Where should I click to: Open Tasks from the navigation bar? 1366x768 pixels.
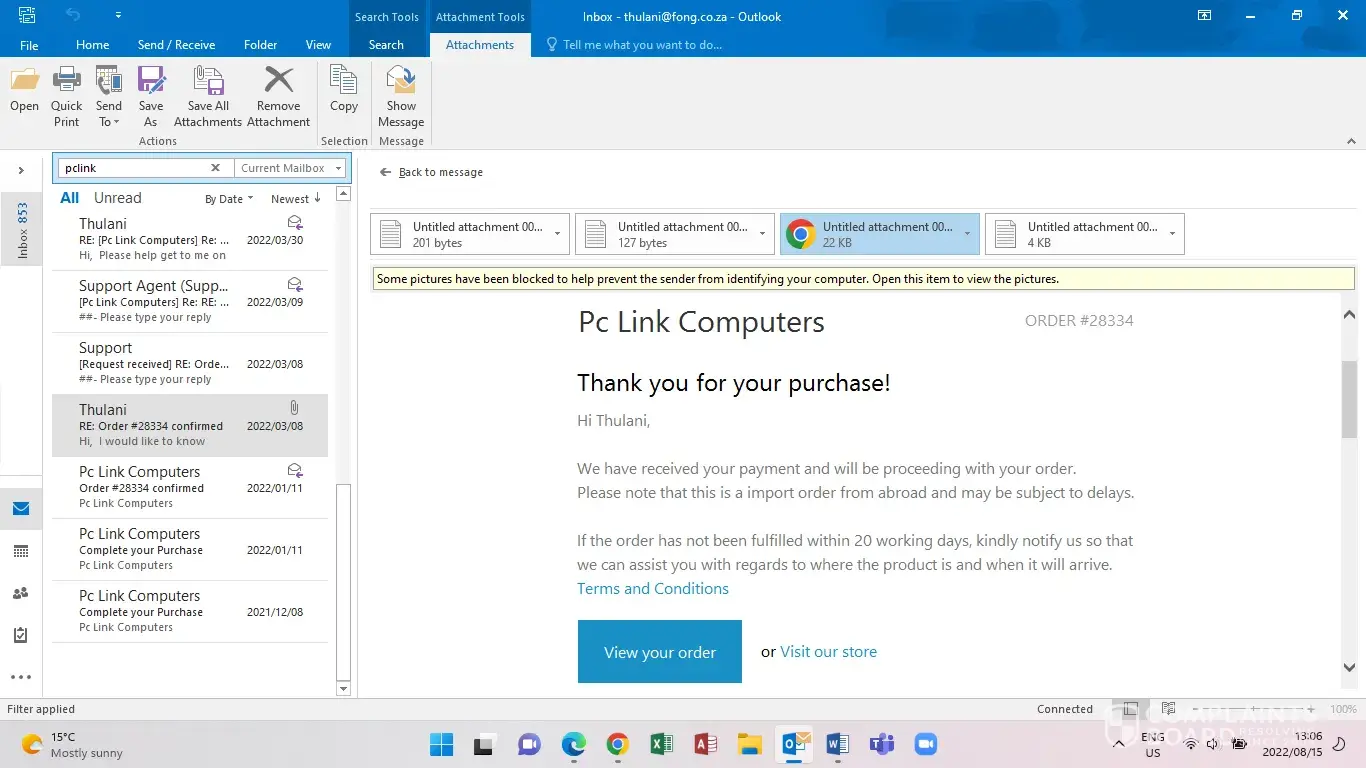(x=21, y=635)
